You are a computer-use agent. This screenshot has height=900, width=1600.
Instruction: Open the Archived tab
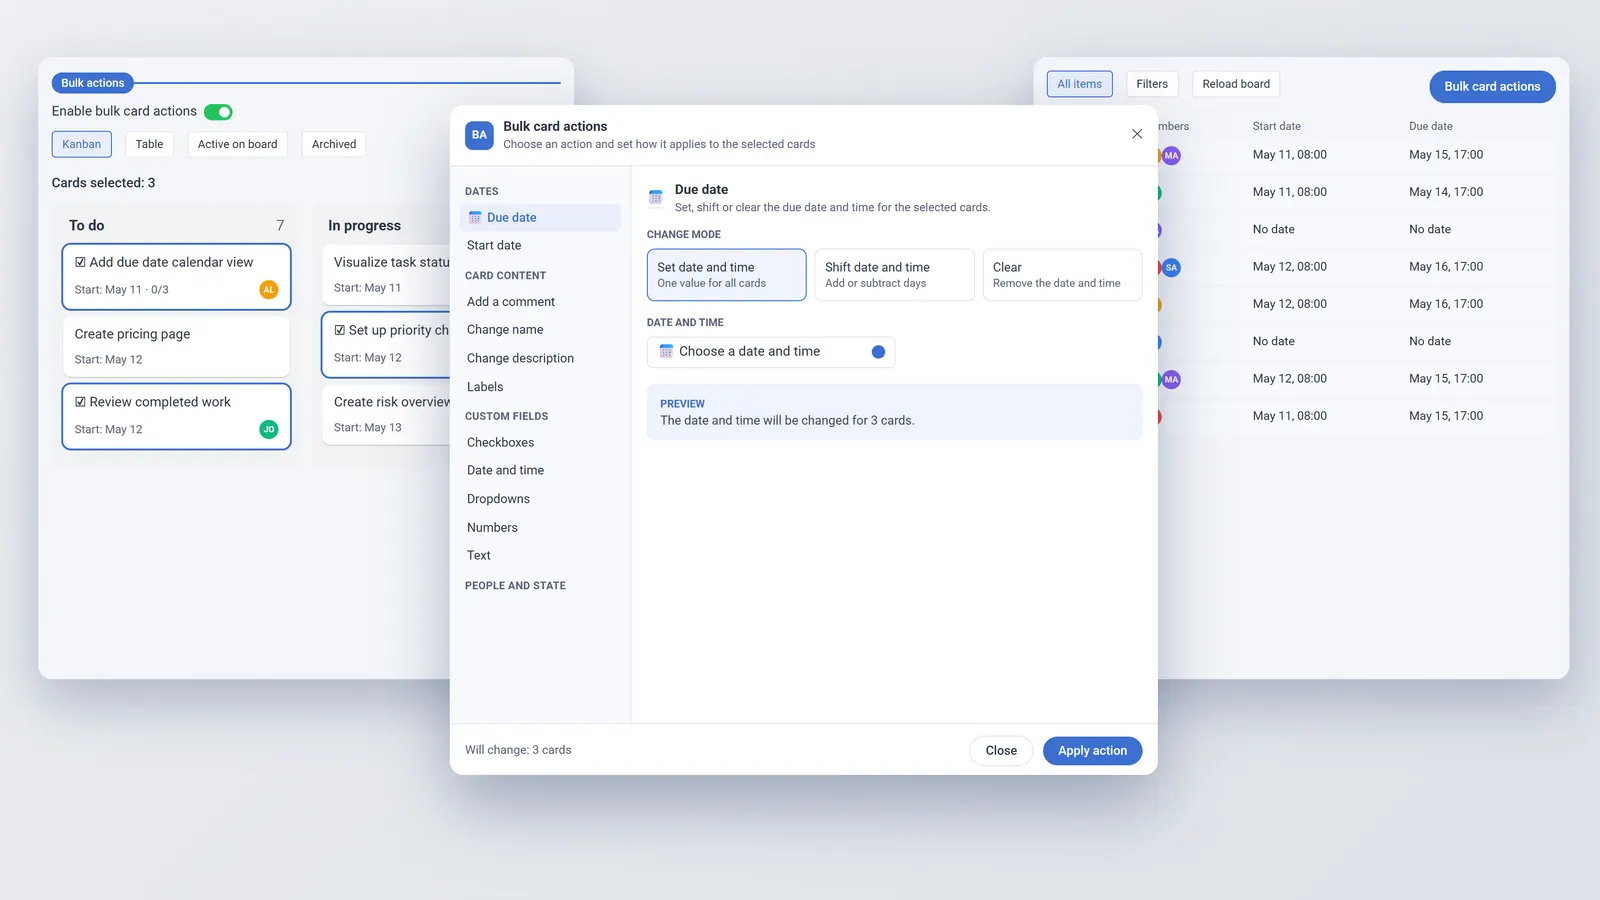(x=334, y=144)
